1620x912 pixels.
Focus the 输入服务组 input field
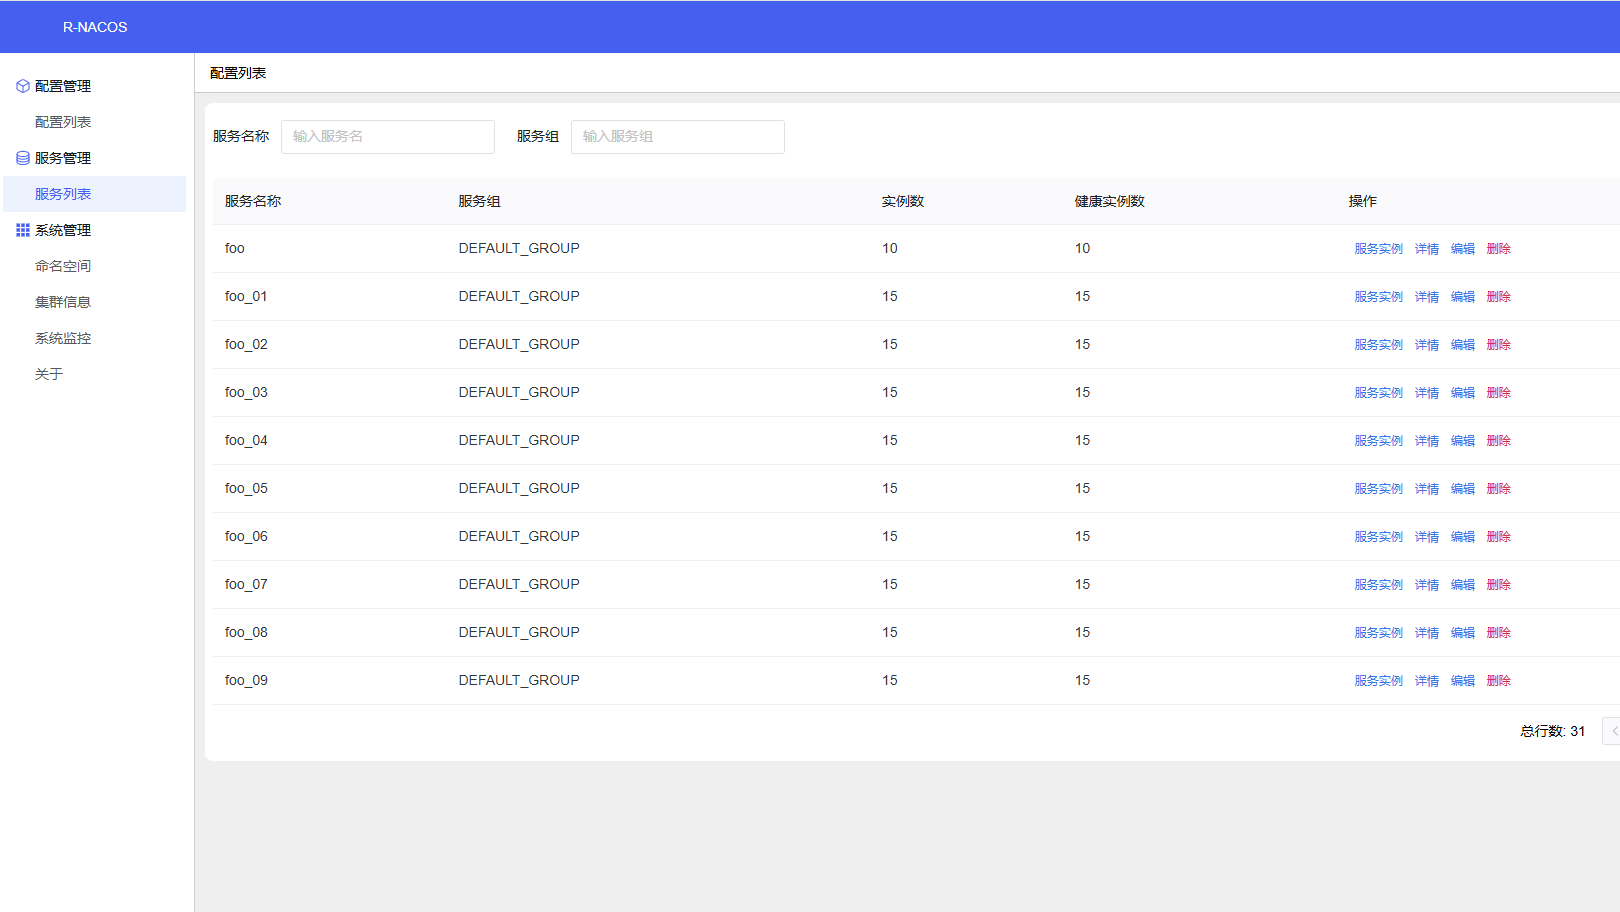pyautogui.click(x=678, y=137)
